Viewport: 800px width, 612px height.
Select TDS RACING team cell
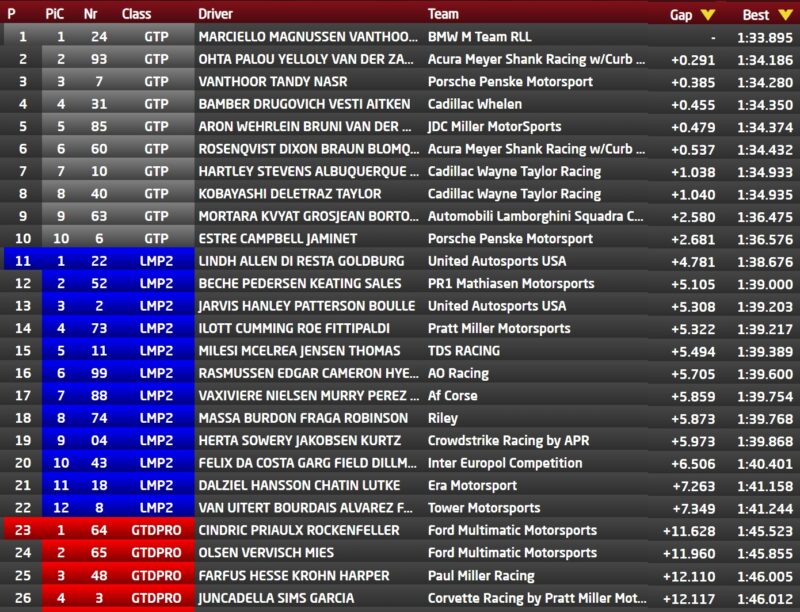click(x=464, y=351)
